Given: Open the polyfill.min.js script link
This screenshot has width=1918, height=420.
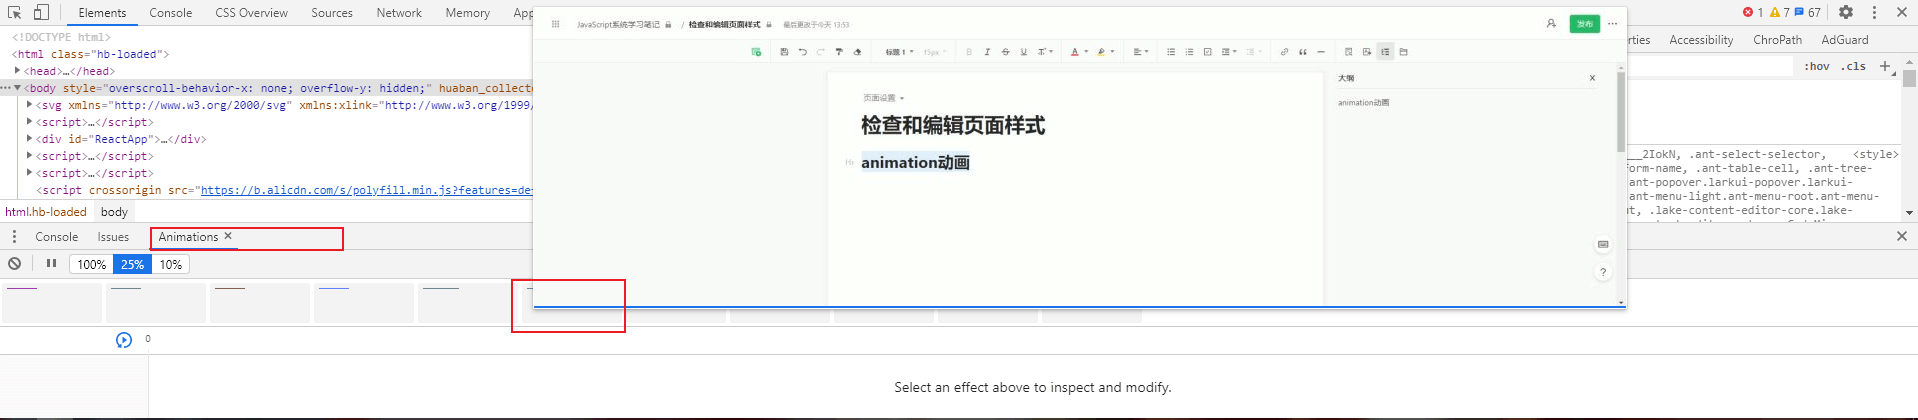Looking at the screenshot, I should (366, 190).
